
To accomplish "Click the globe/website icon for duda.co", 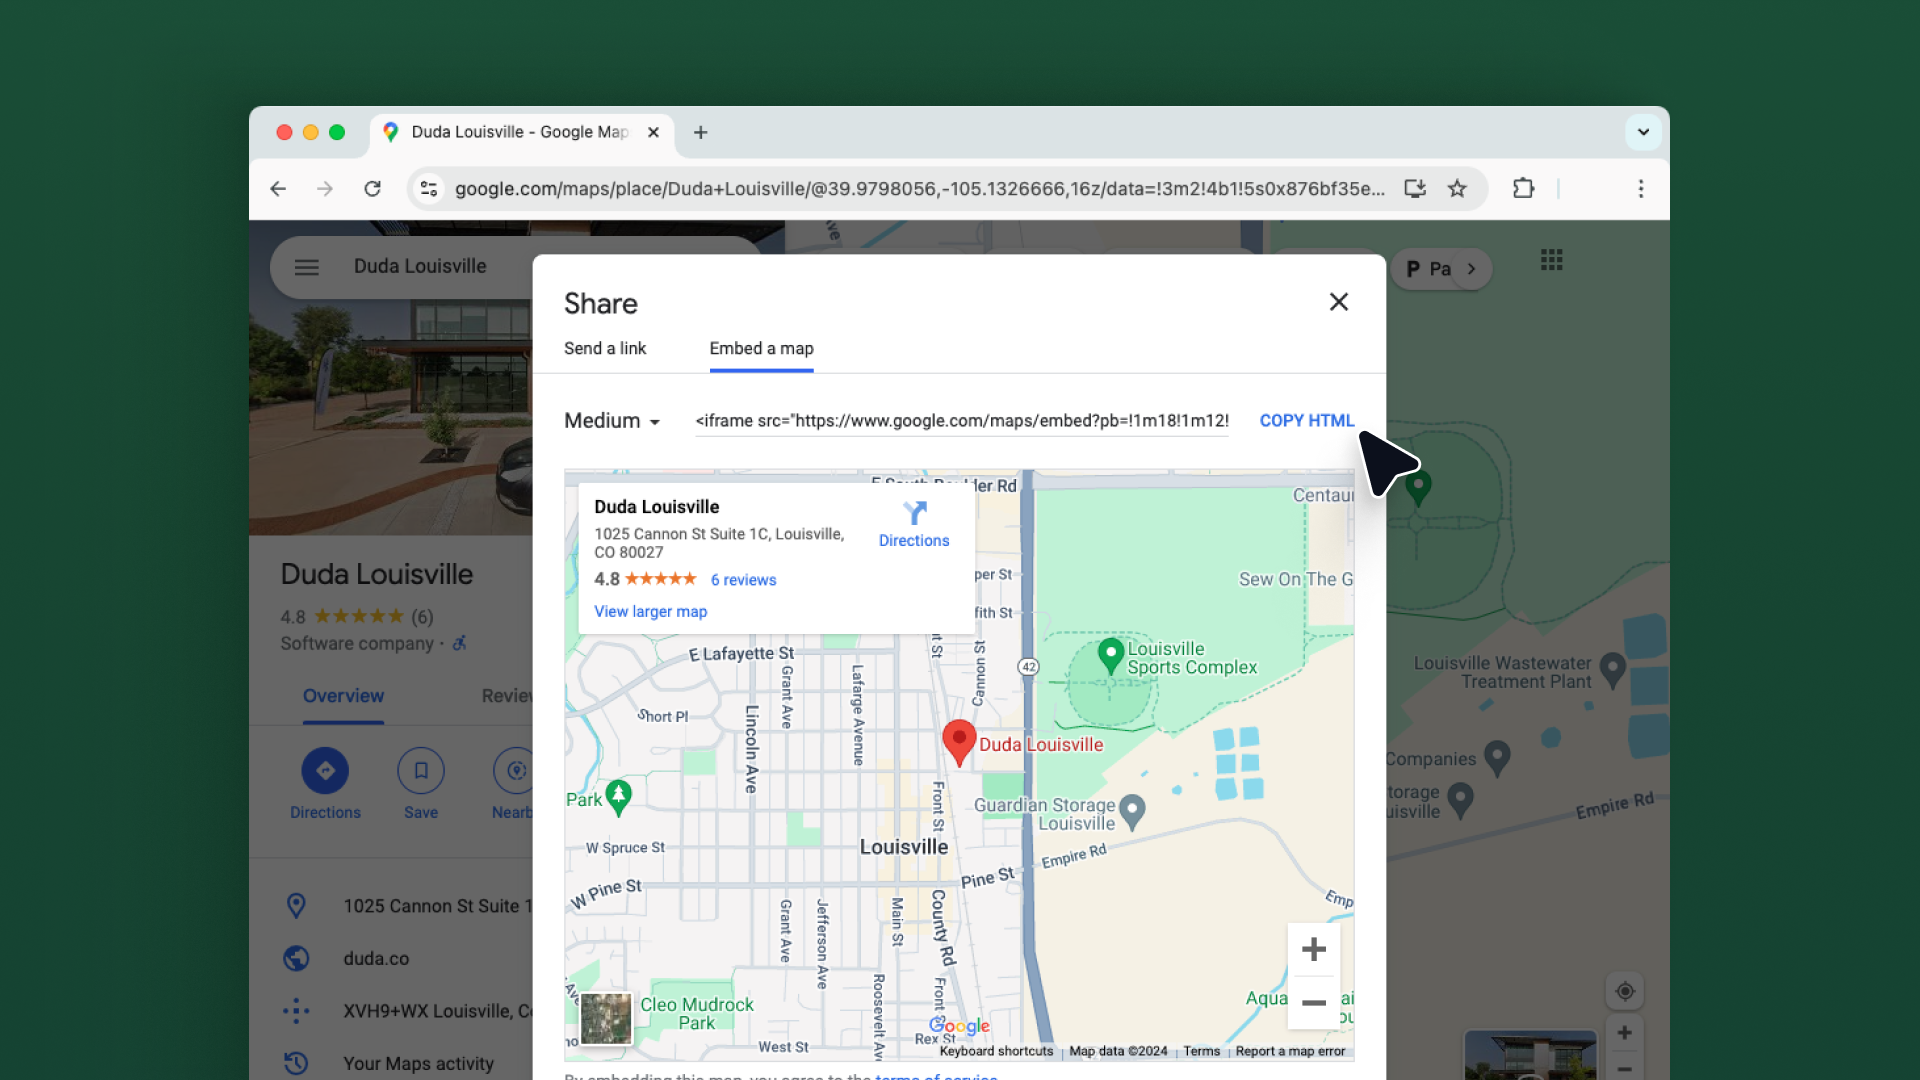I will click(x=295, y=957).
